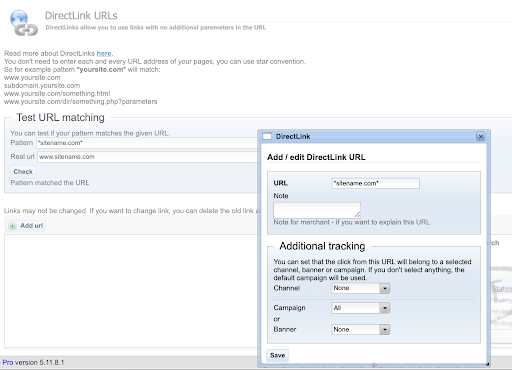
Task: Click 'Pattern matched the URL' text
Action: [50, 183]
